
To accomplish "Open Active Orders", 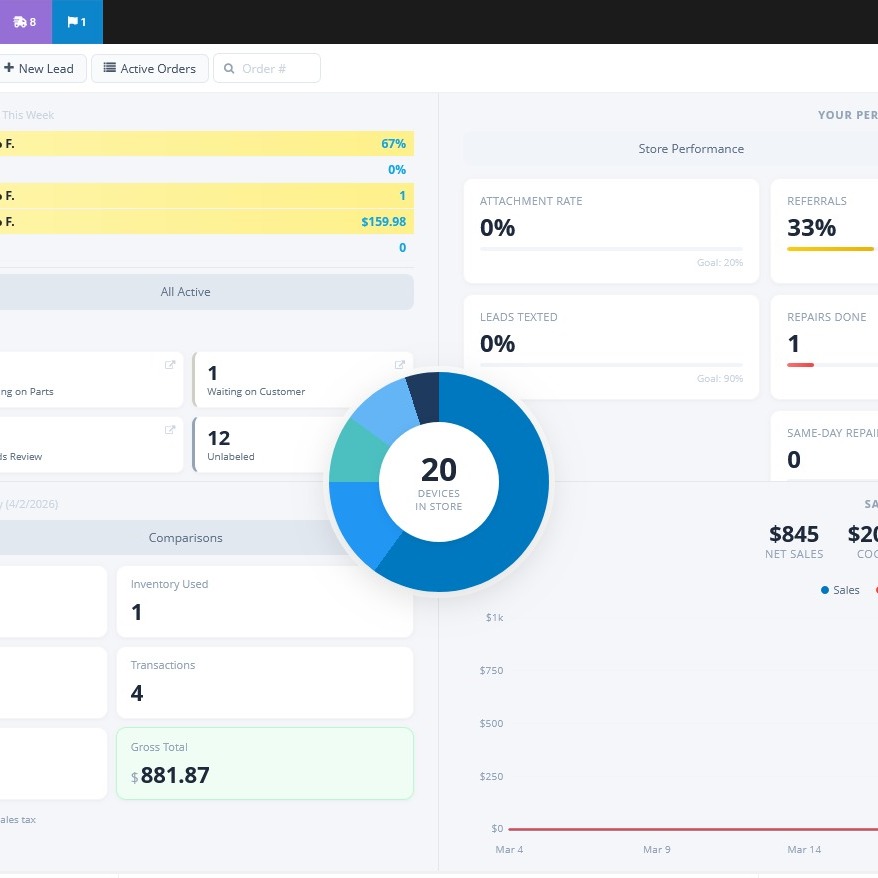I will 149,69.
